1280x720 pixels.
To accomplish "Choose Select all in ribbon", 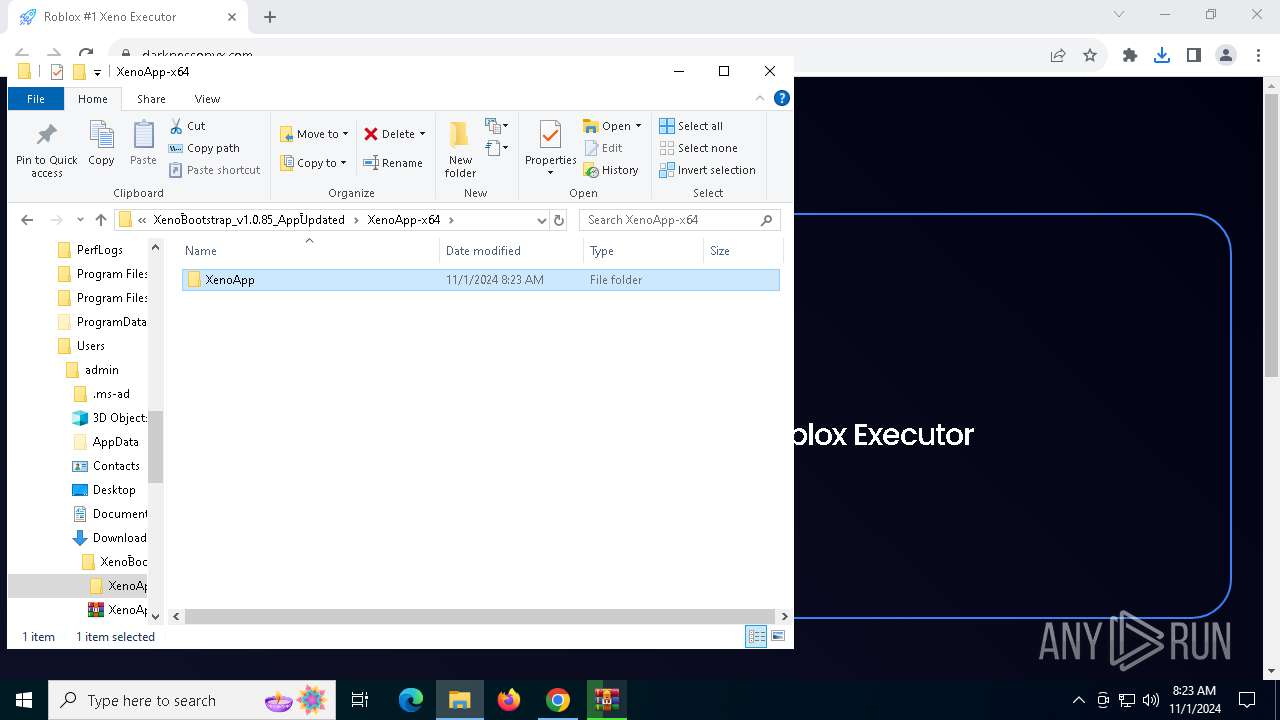I will coord(691,126).
